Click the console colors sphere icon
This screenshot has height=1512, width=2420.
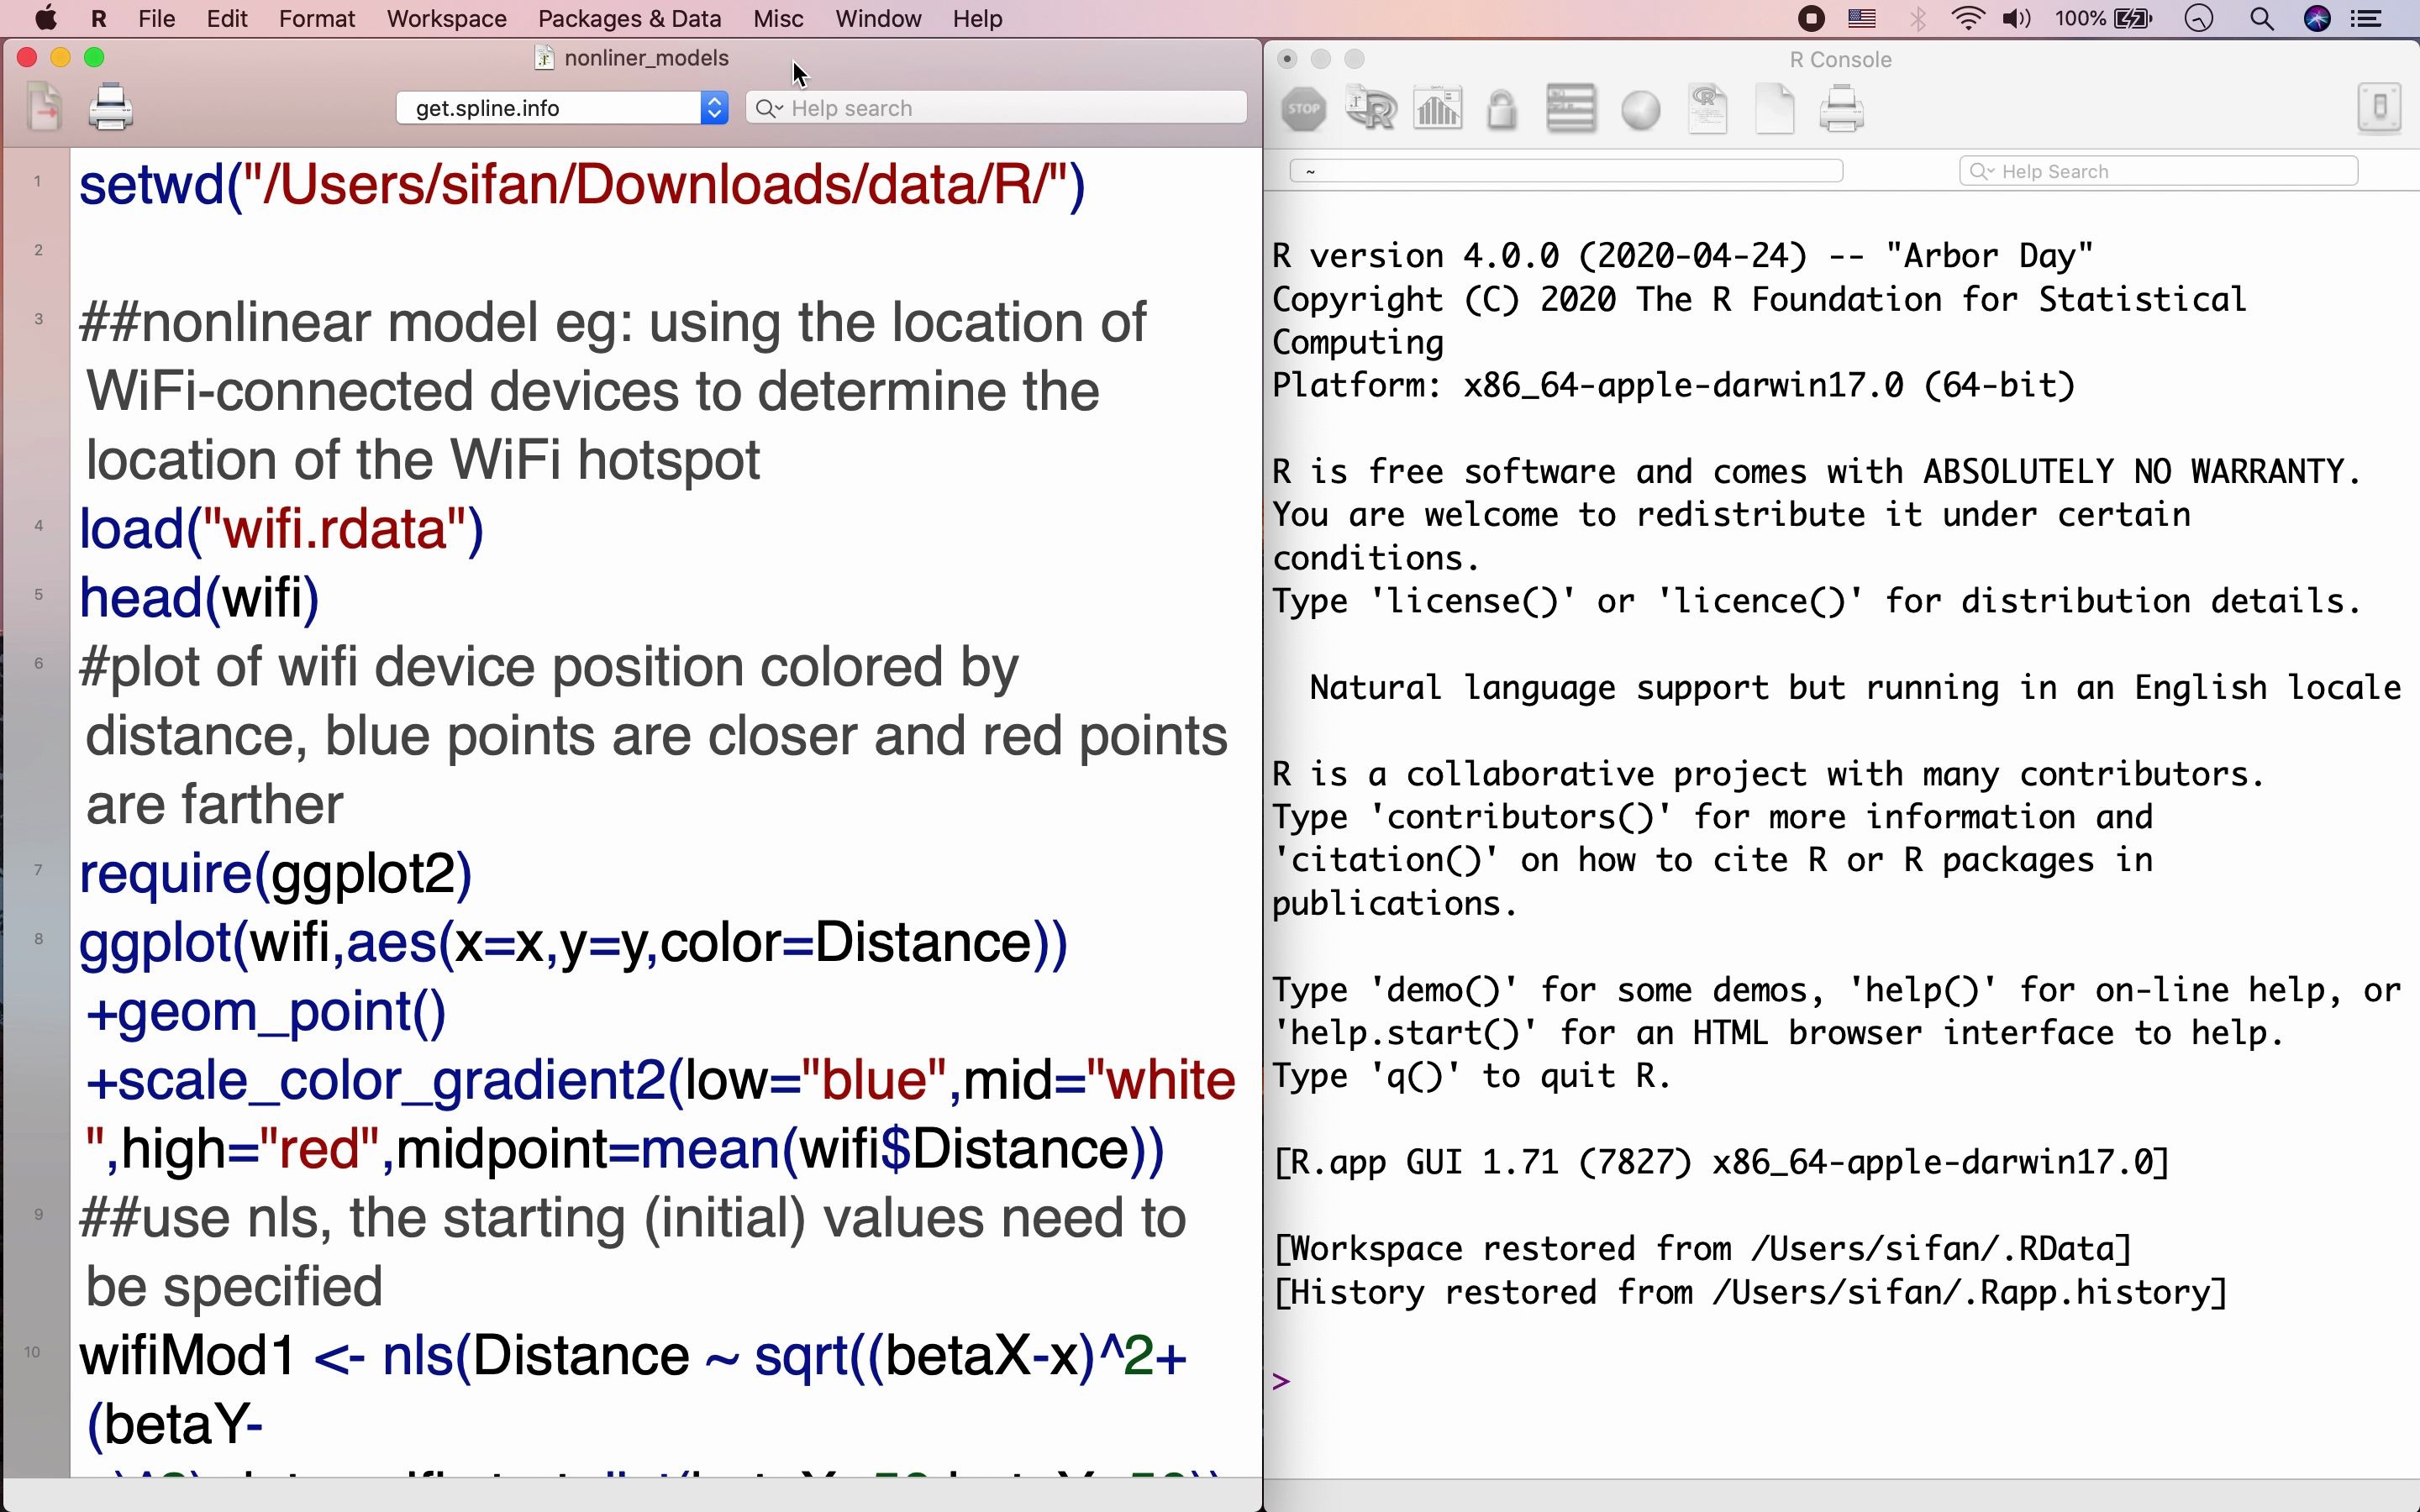[x=1640, y=109]
